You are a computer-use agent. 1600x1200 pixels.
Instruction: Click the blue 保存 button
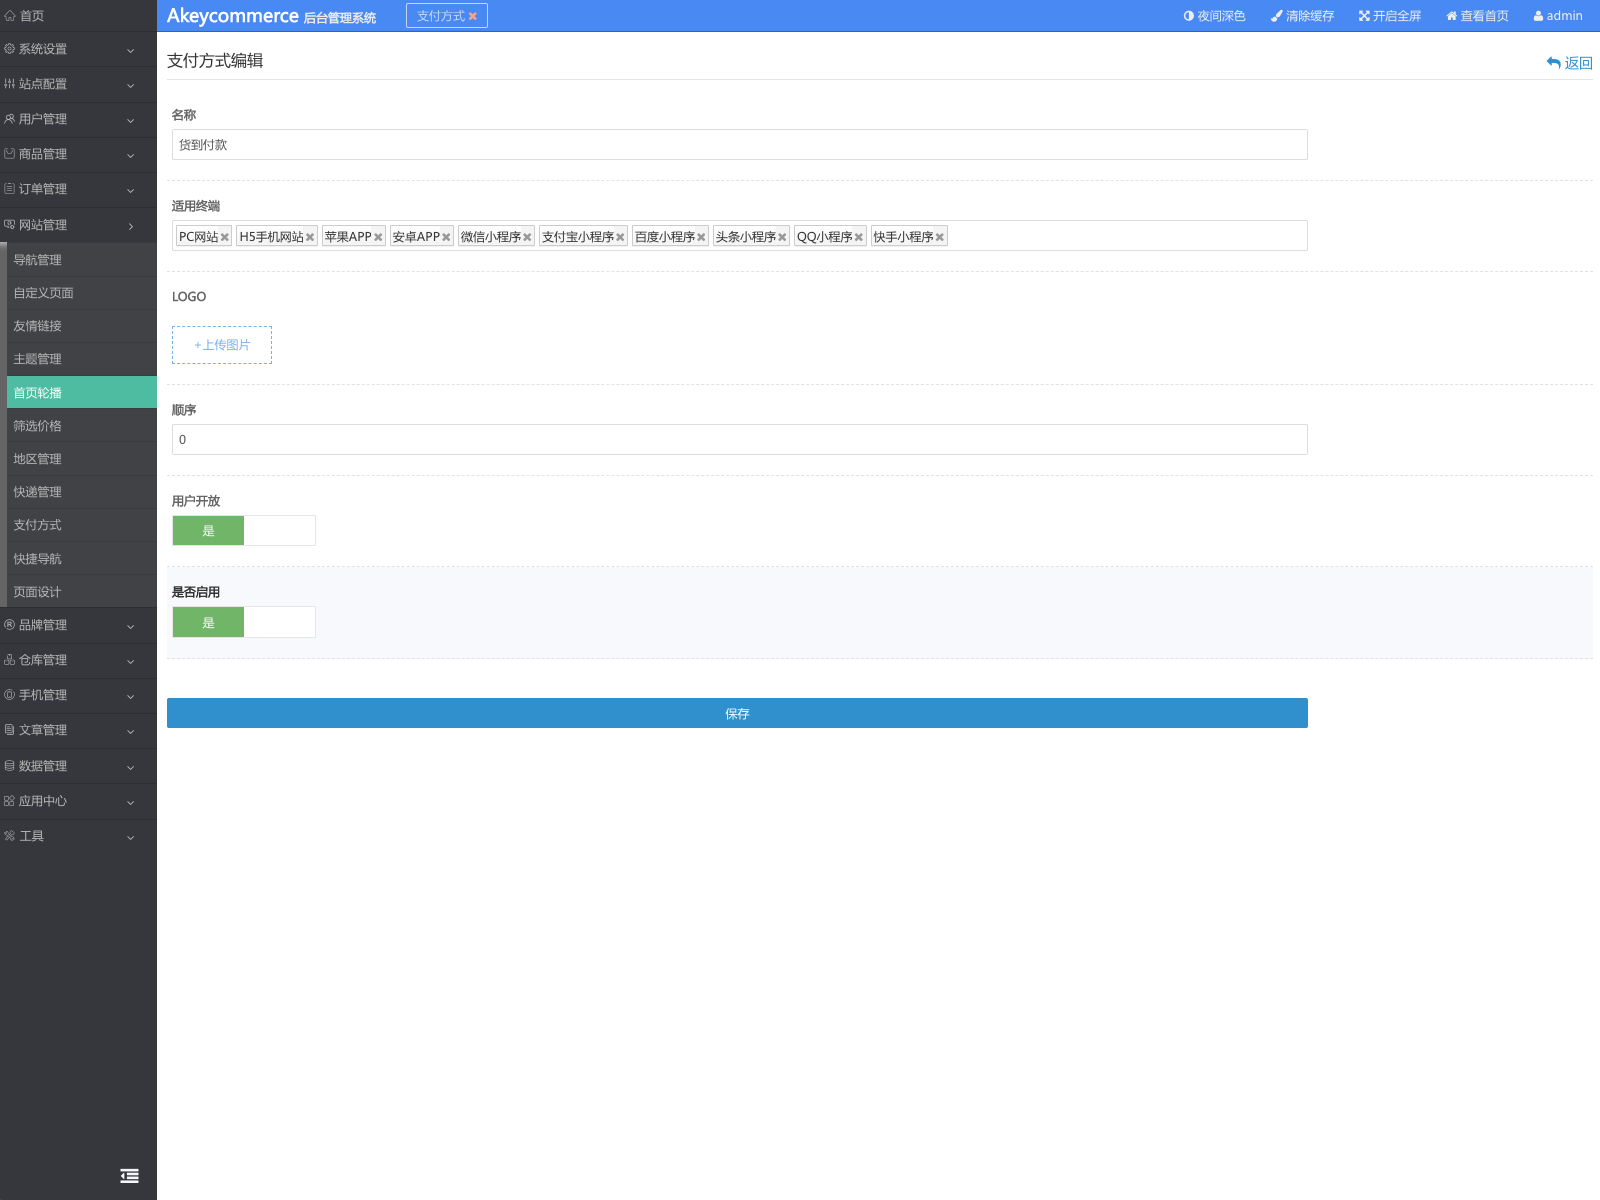coord(737,713)
